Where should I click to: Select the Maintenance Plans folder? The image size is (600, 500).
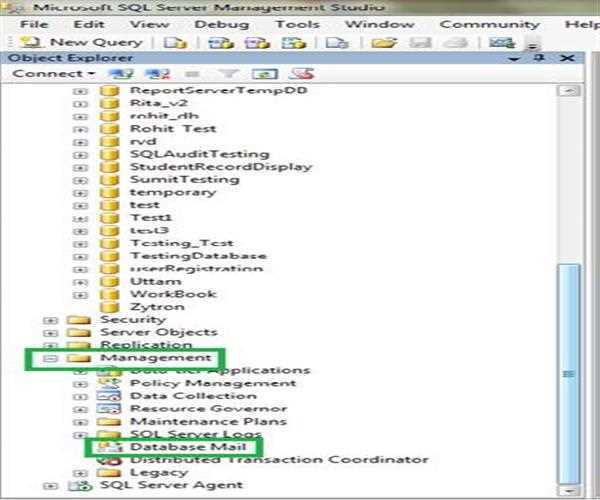coord(181,421)
